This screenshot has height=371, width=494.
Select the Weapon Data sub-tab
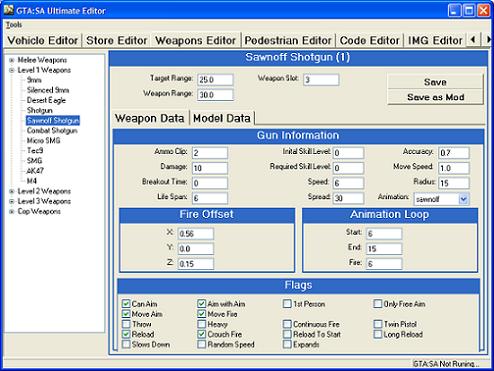coord(149,118)
